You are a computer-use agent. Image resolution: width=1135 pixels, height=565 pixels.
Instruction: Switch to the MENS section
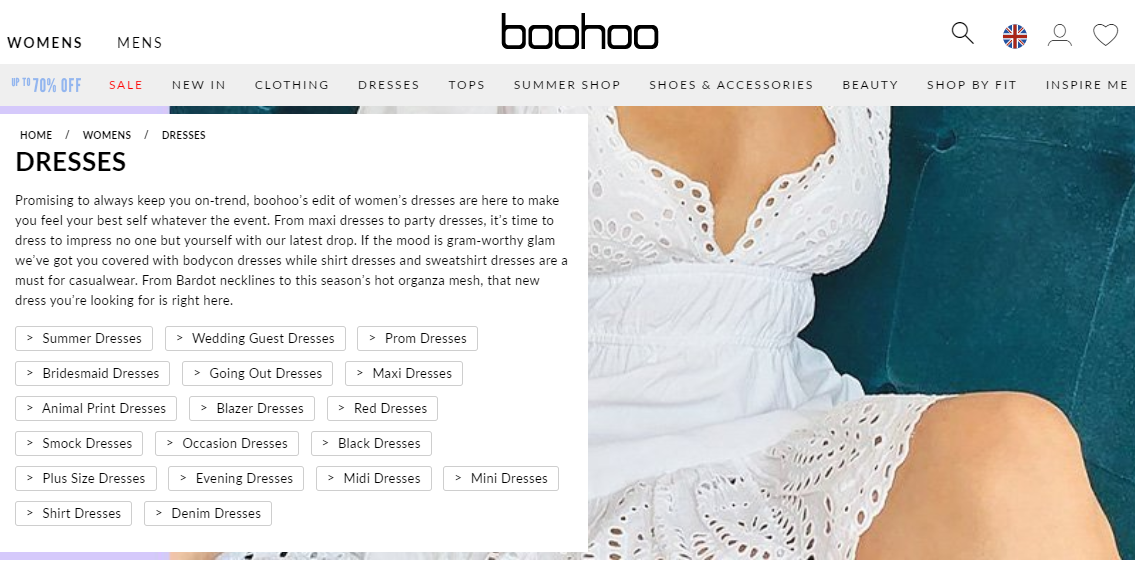pos(140,43)
